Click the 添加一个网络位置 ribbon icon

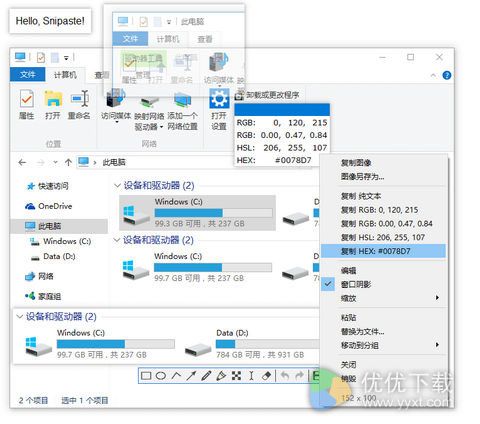click(x=182, y=99)
